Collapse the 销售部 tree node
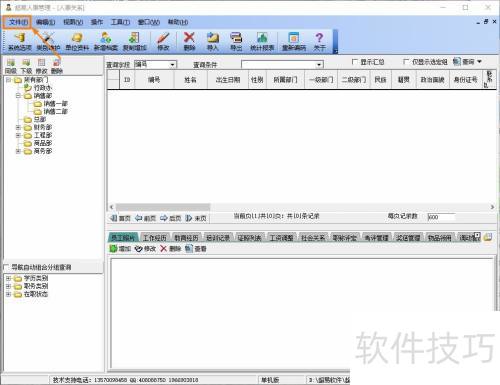500x385 pixels. coord(18,96)
